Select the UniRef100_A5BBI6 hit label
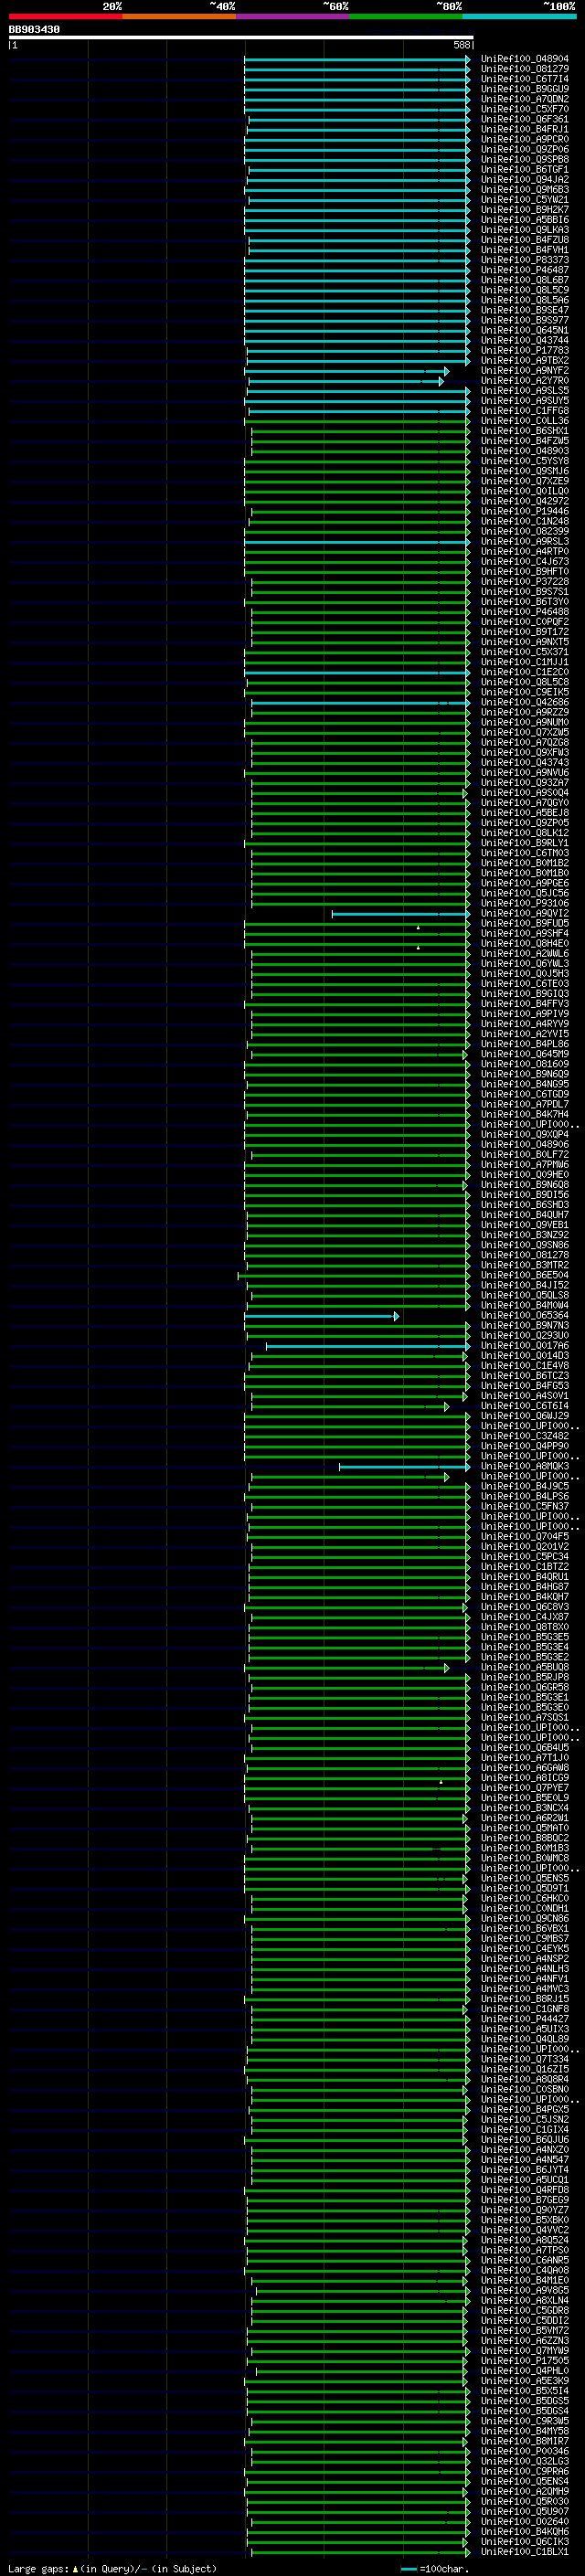The width and height of the screenshot is (585, 2576). [x=525, y=220]
